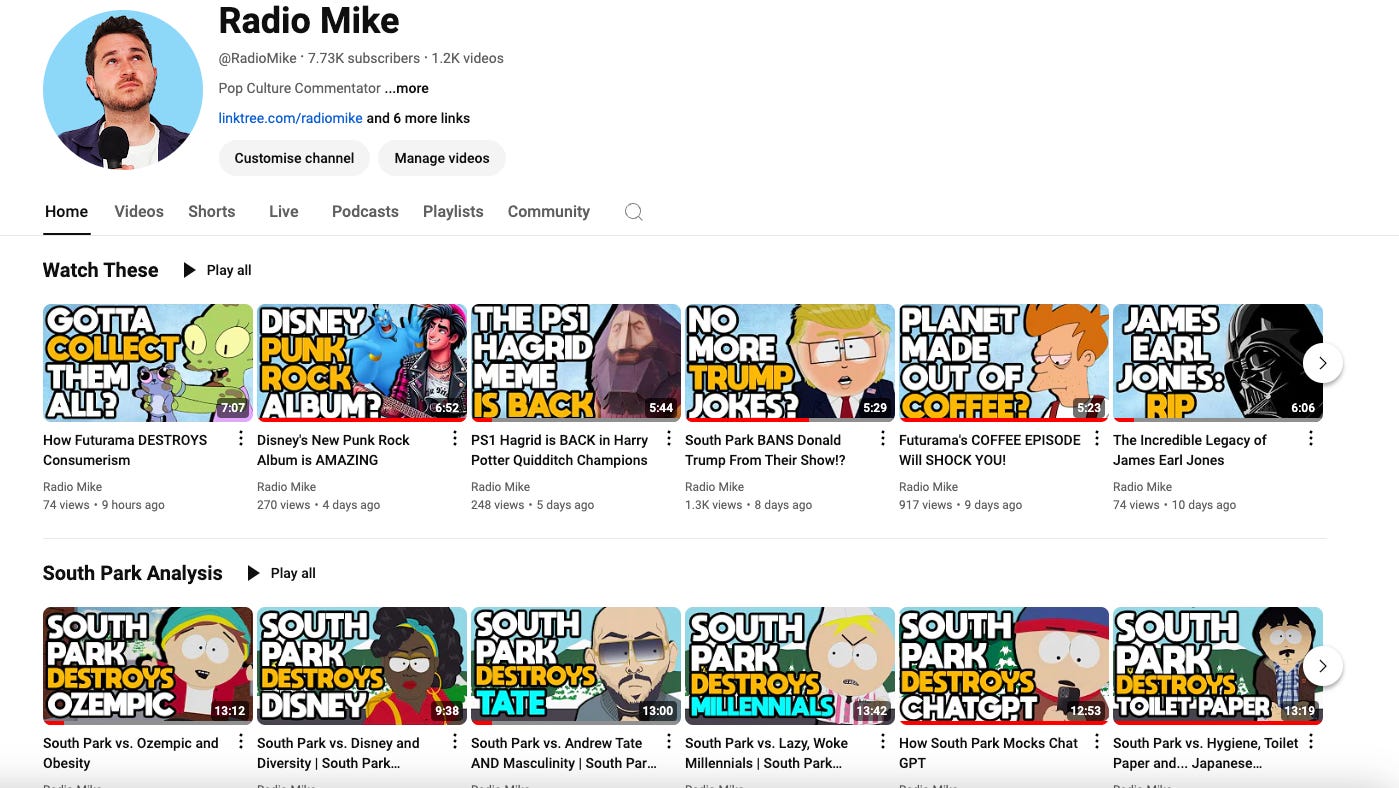Screen dimensions: 1399x788
Task: Open options menu for How Futurama DESTROYS Consumerism
Action: (x=240, y=439)
